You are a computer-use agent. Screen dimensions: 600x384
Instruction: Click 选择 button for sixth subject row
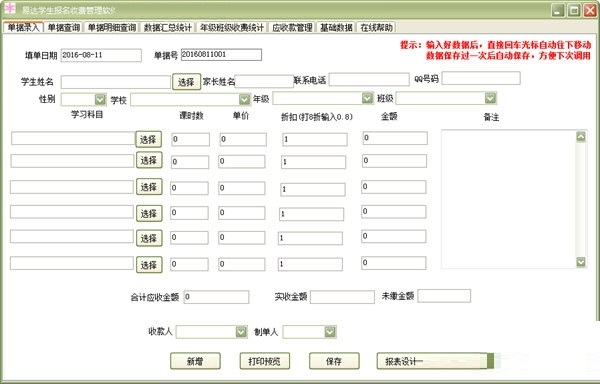point(149,265)
